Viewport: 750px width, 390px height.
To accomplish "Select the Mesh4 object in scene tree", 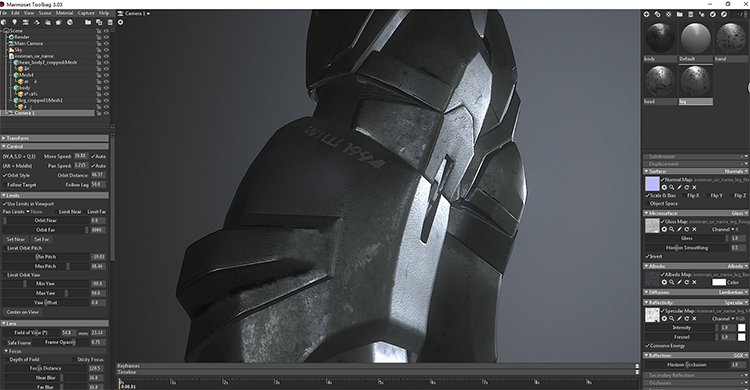I will click(25, 75).
